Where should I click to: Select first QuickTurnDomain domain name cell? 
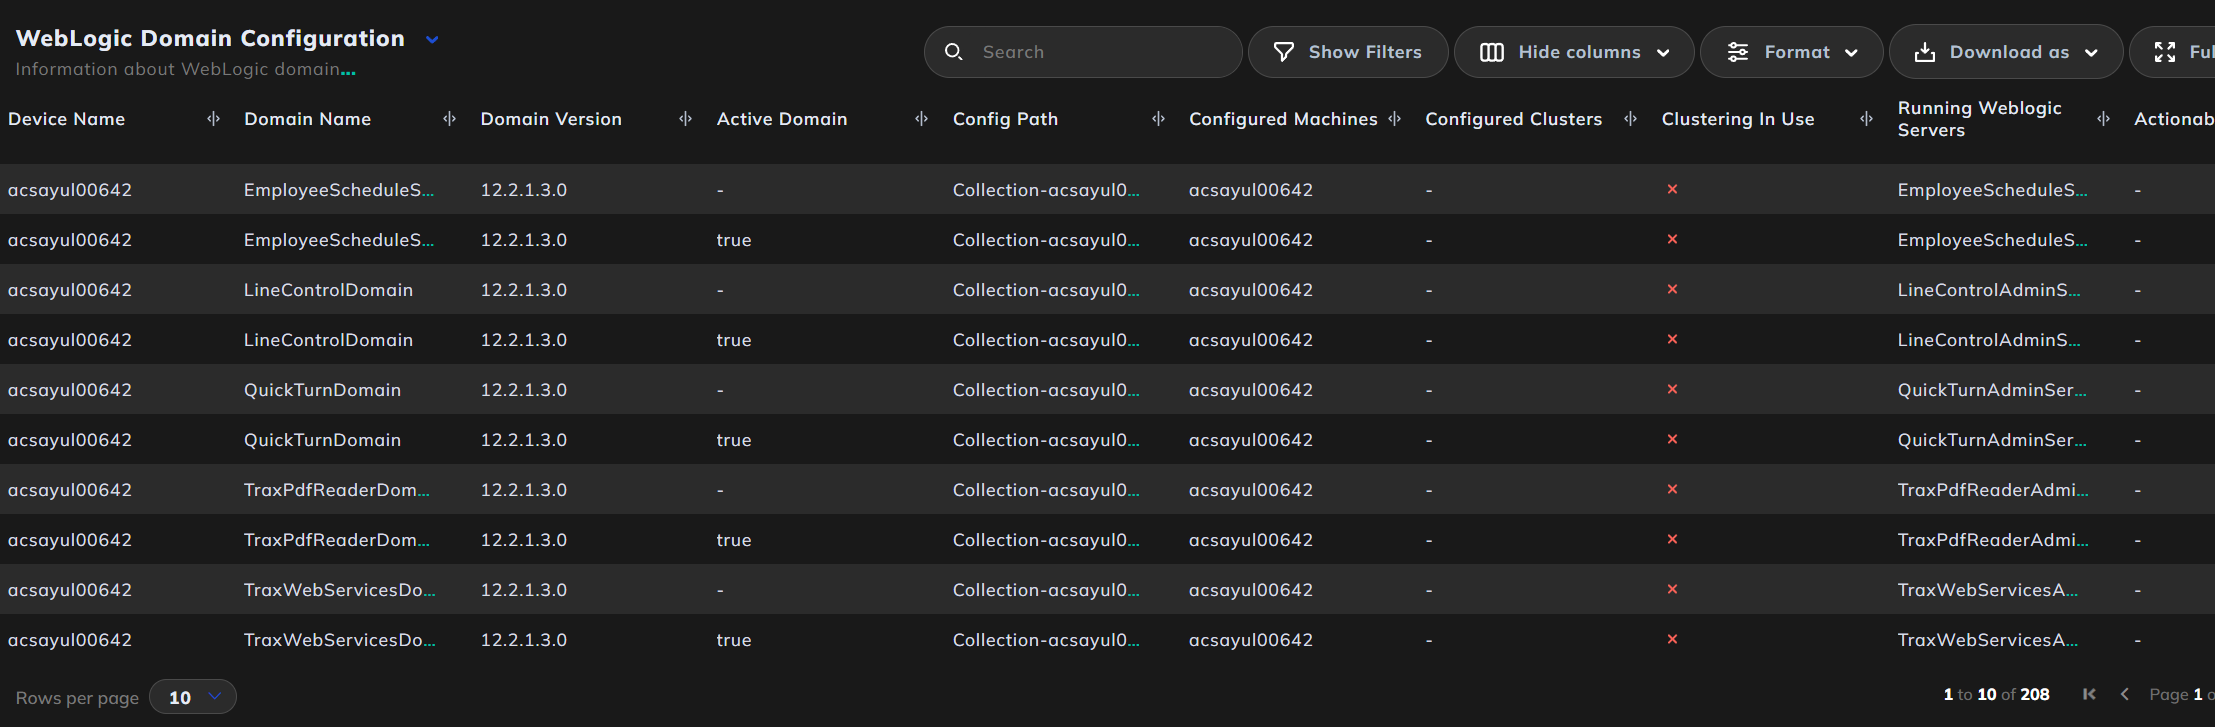point(322,390)
